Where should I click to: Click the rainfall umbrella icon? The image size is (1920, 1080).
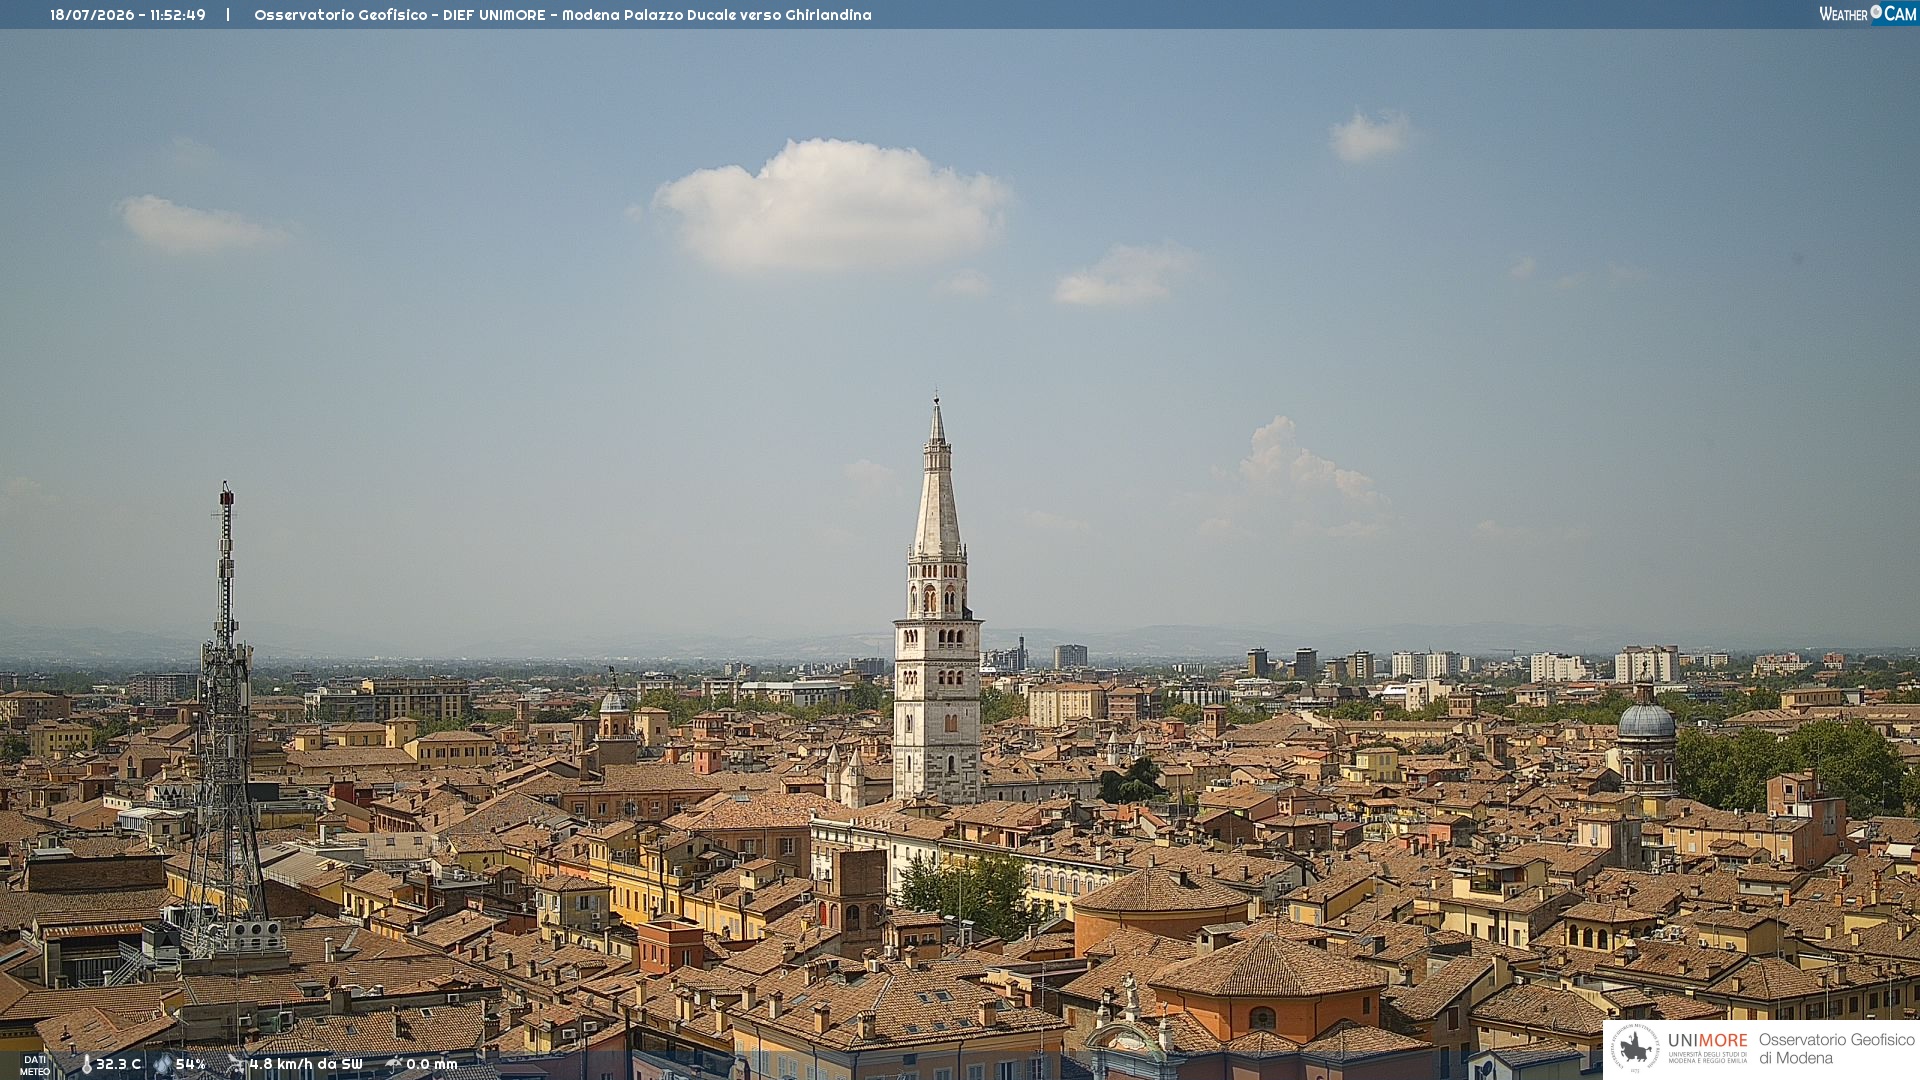click(393, 1065)
